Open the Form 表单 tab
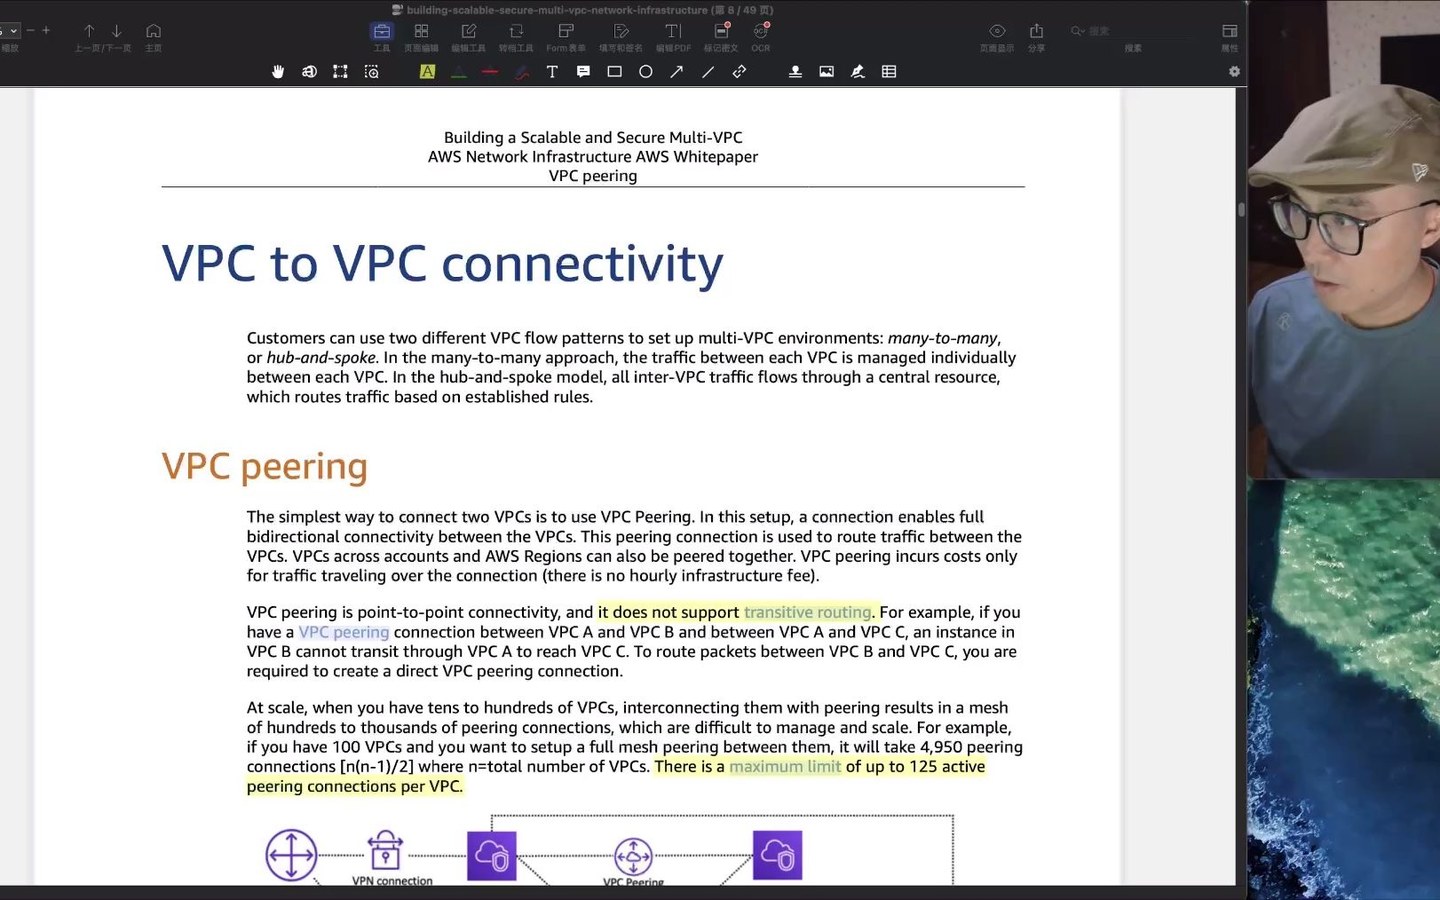Image resolution: width=1440 pixels, height=900 pixels. pyautogui.click(x=566, y=37)
